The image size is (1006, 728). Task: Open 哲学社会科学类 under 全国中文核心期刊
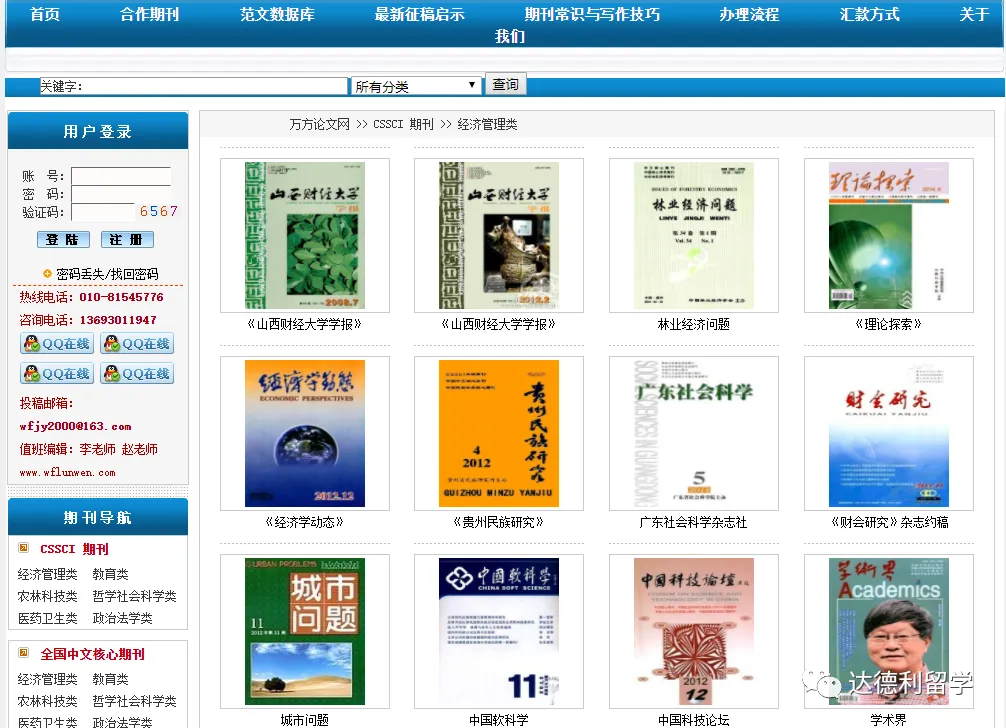click(134, 701)
